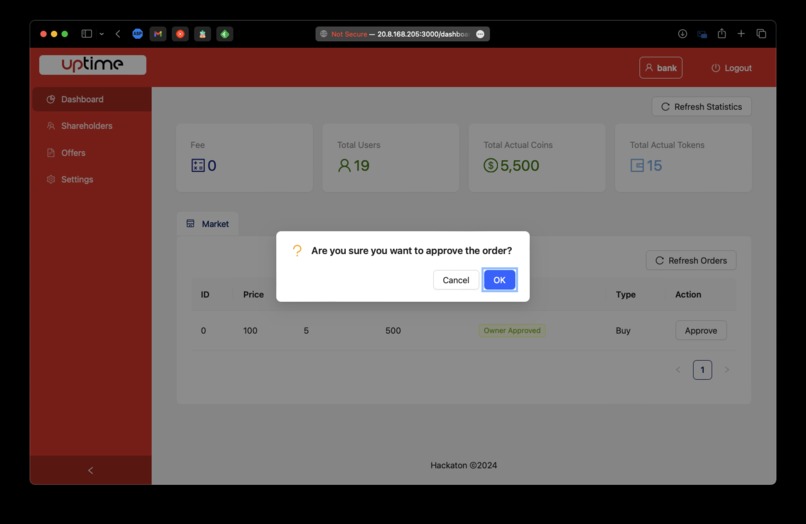The width and height of the screenshot is (806, 524).
Task: Click the Total Users person icon
Action: point(344,165)
